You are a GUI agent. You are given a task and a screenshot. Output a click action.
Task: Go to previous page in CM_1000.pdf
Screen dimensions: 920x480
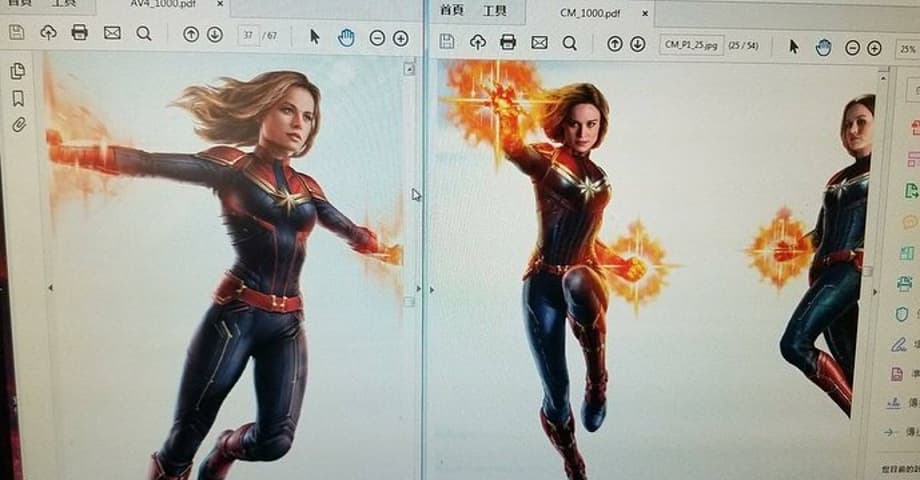(x=615, y=44)
